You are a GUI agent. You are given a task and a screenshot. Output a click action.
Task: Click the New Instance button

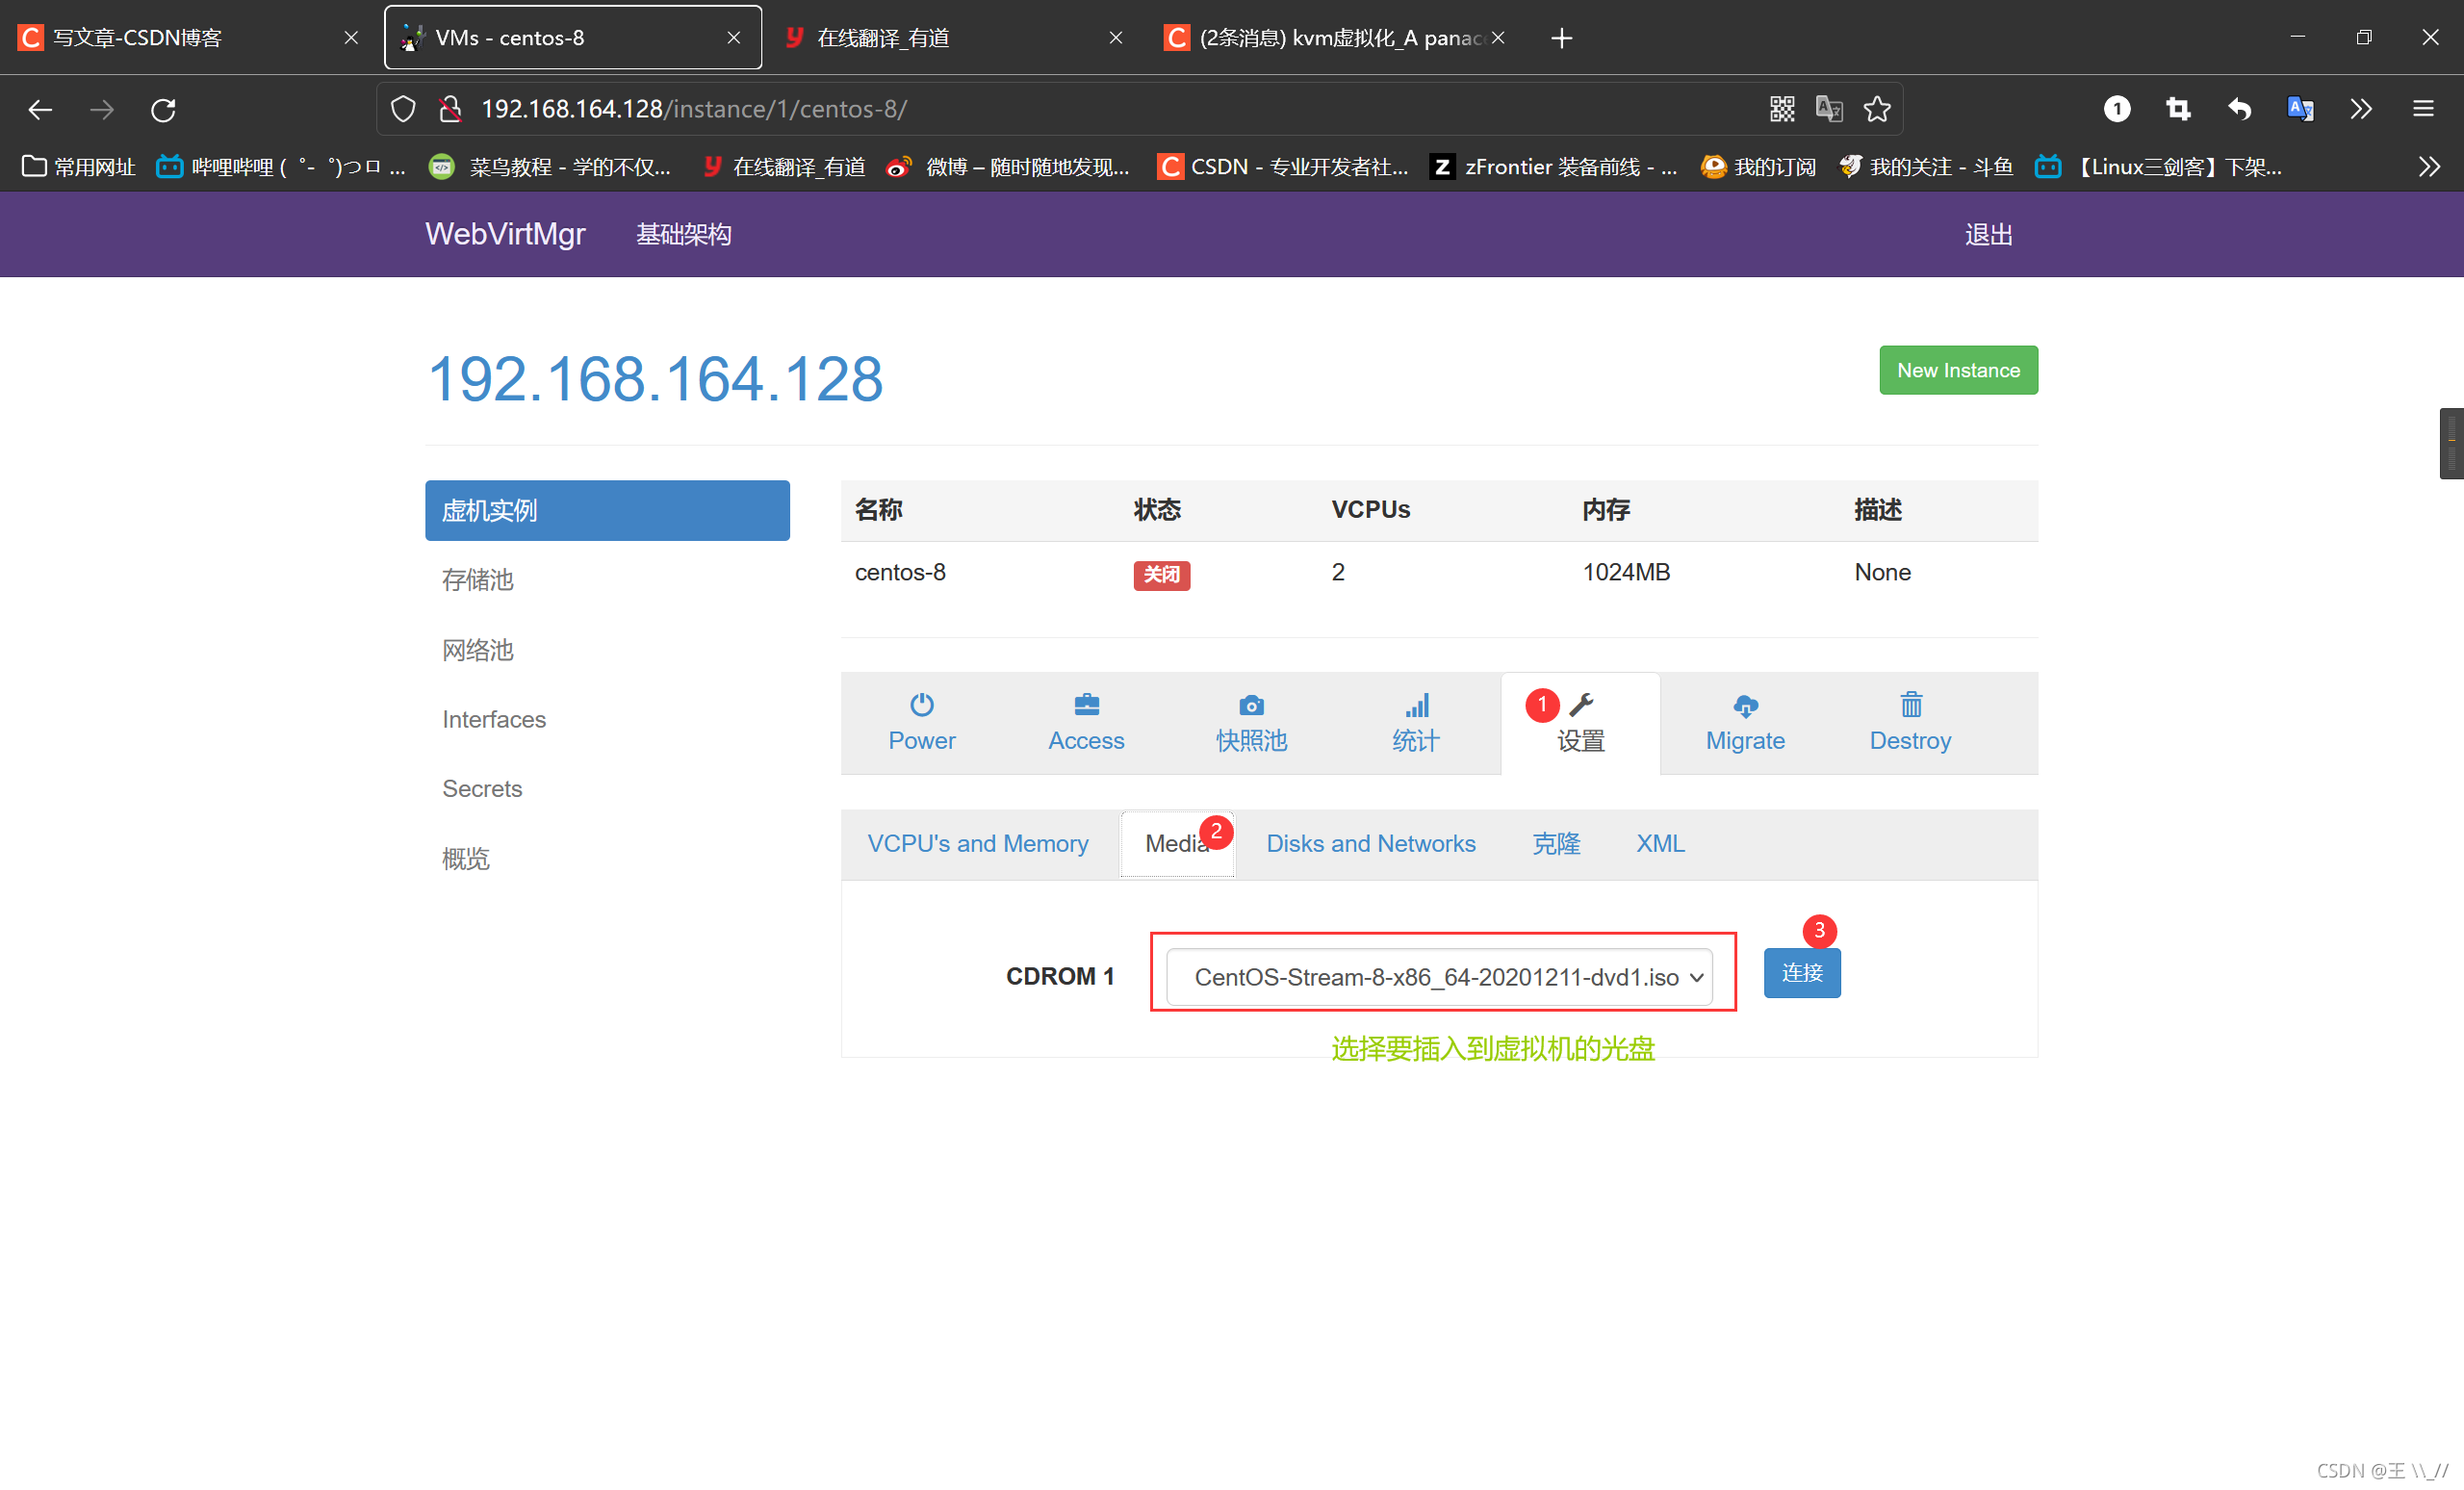pos(1957,368)
